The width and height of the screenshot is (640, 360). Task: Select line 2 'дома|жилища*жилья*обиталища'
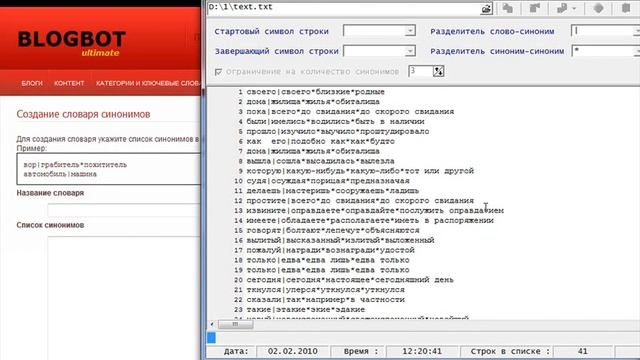313,102
